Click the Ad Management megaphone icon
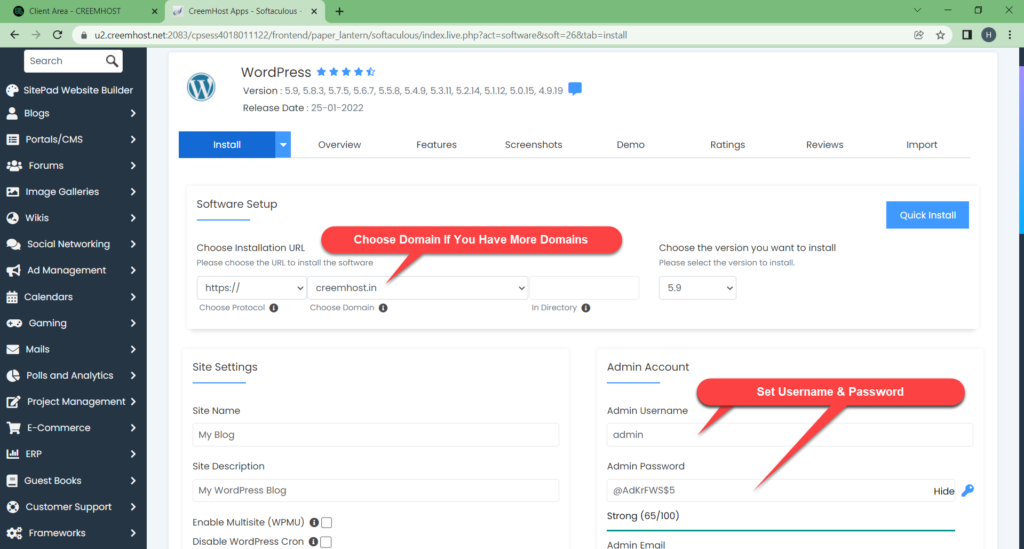1024x549 pixels. point(13,270)
